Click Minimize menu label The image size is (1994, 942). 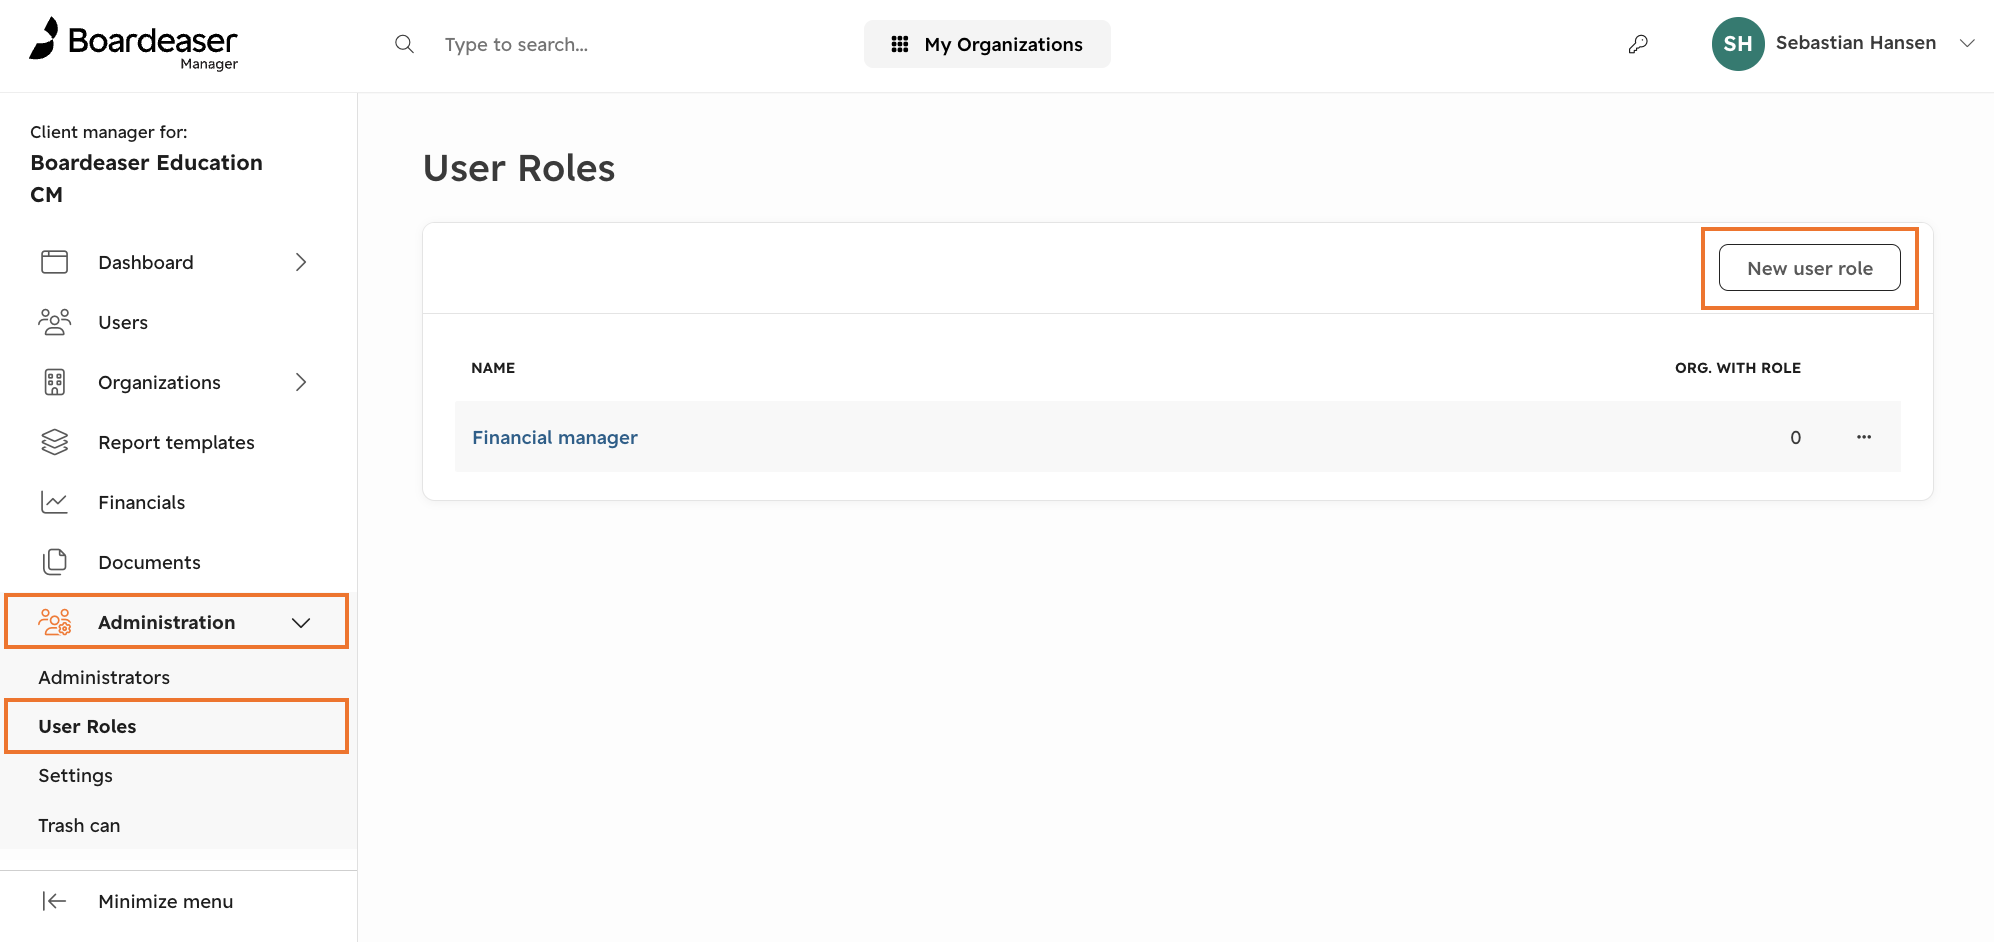pos(166,901)
